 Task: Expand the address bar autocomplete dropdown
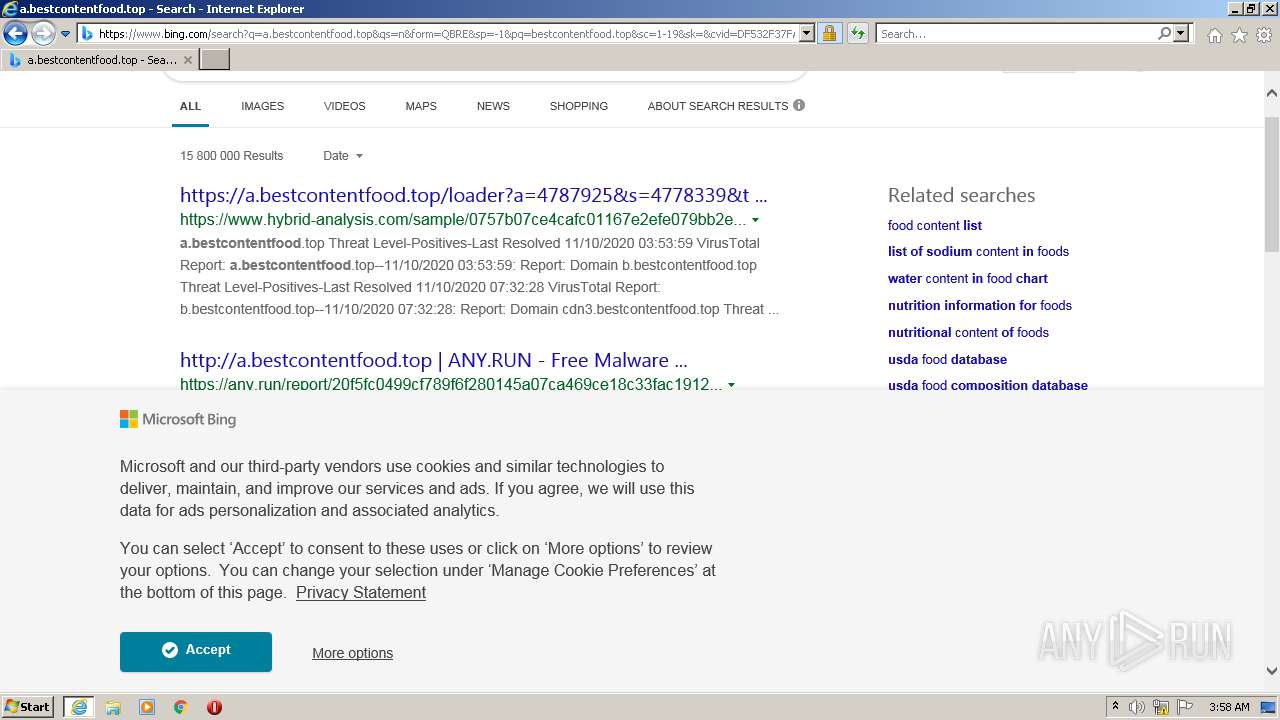pos(807,34)
